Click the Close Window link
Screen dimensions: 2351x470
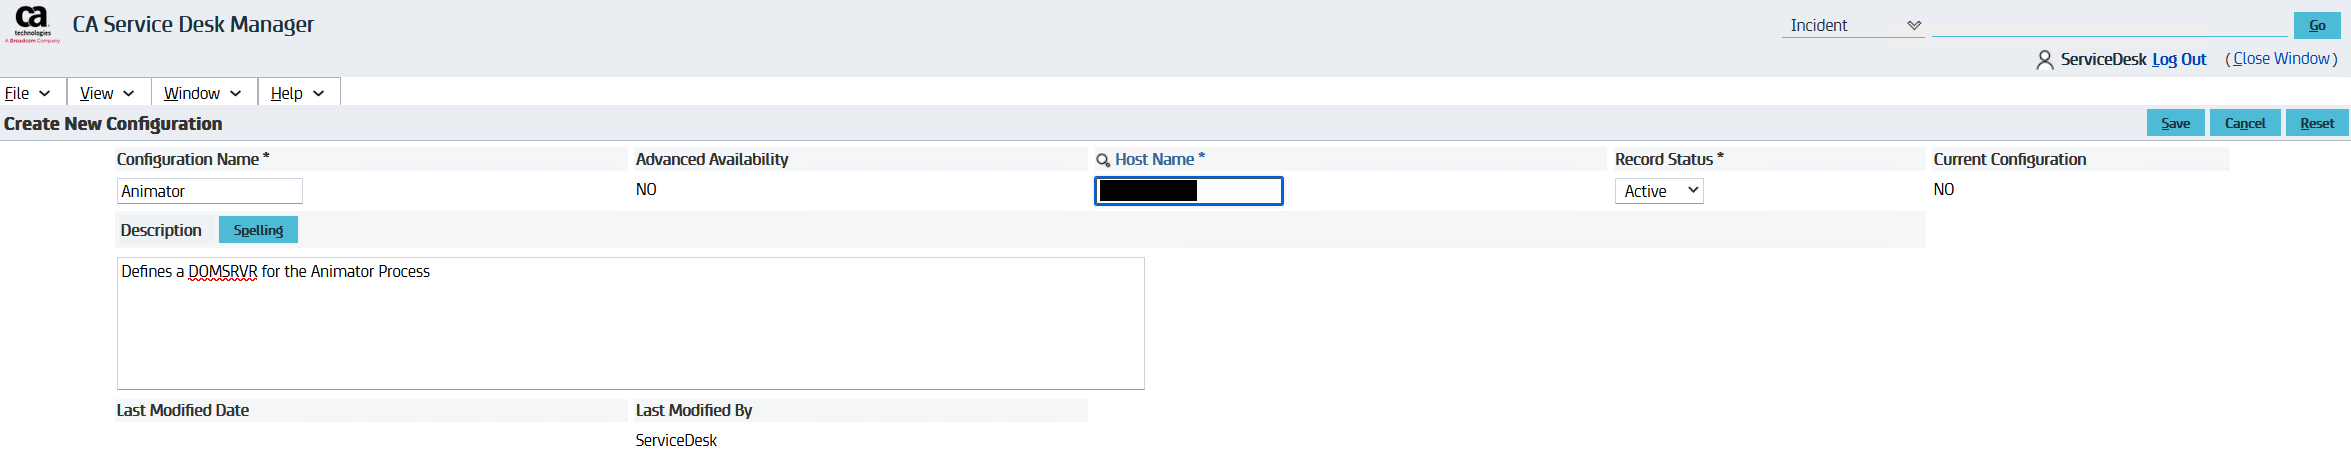click(2281, 59)
